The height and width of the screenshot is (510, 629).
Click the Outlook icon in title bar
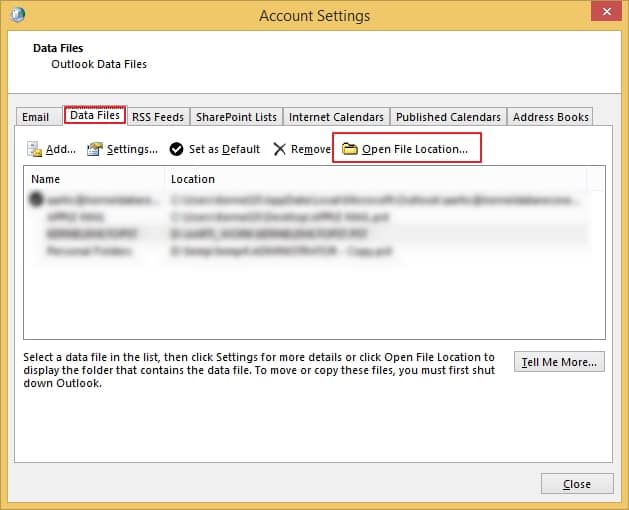[x=18, y=14]
